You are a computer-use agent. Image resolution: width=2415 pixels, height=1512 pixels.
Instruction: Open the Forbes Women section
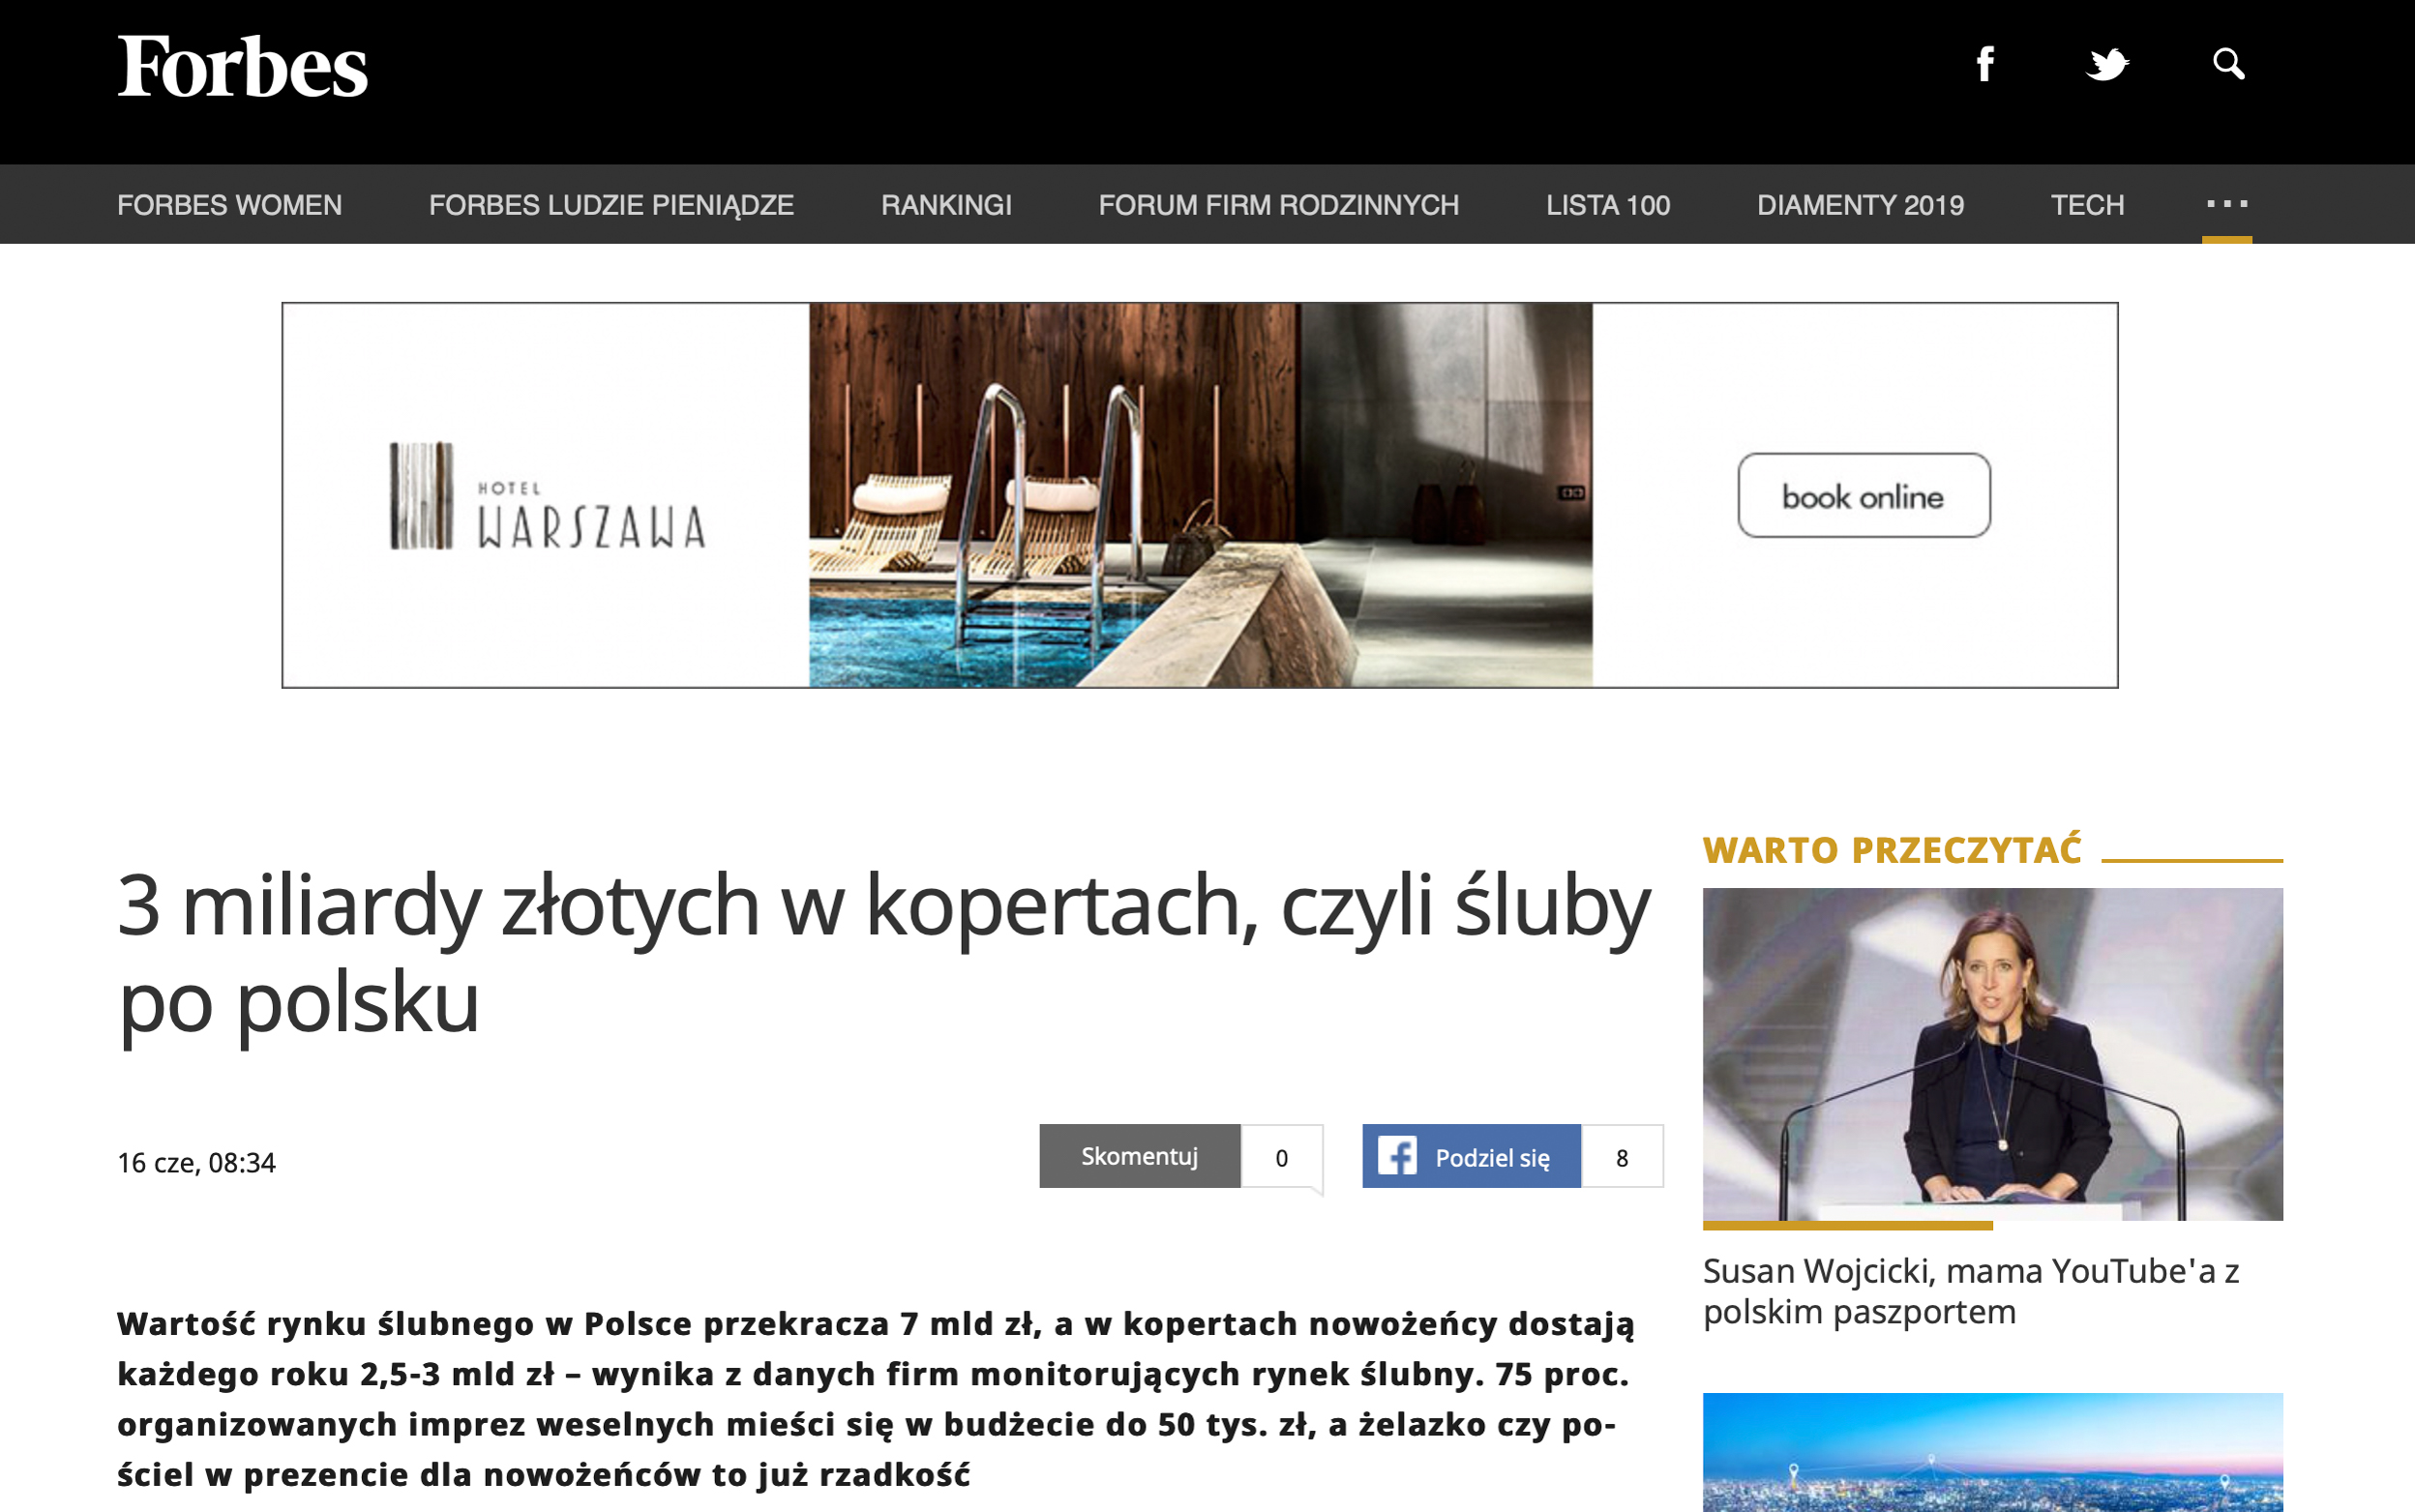pyautogui.click(x=229, y=205)
